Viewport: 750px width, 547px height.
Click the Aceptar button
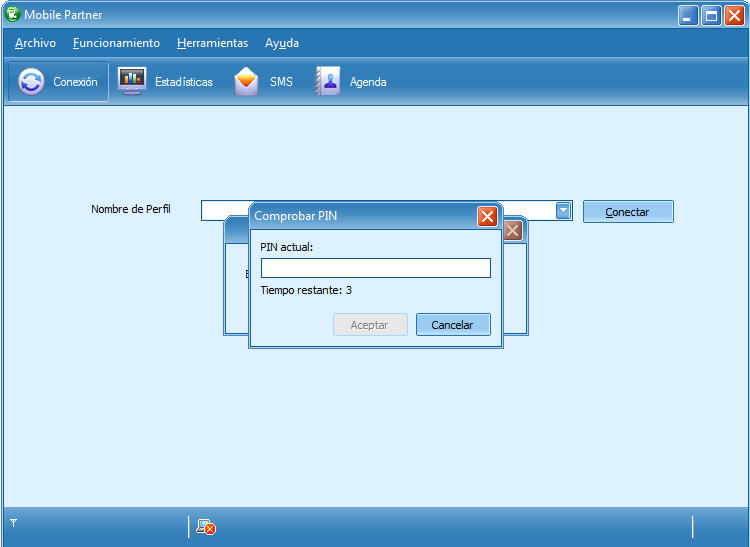tap(369, 325)
